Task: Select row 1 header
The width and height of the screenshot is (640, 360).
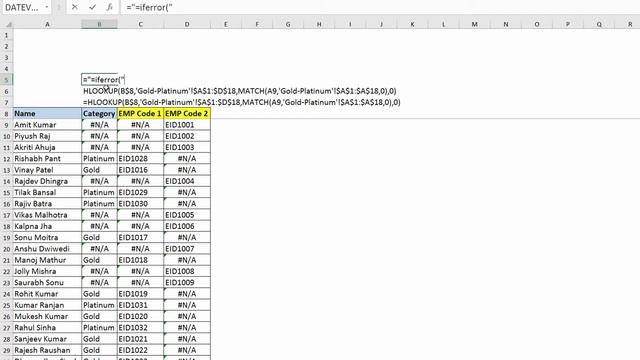Action: (7, 35)
